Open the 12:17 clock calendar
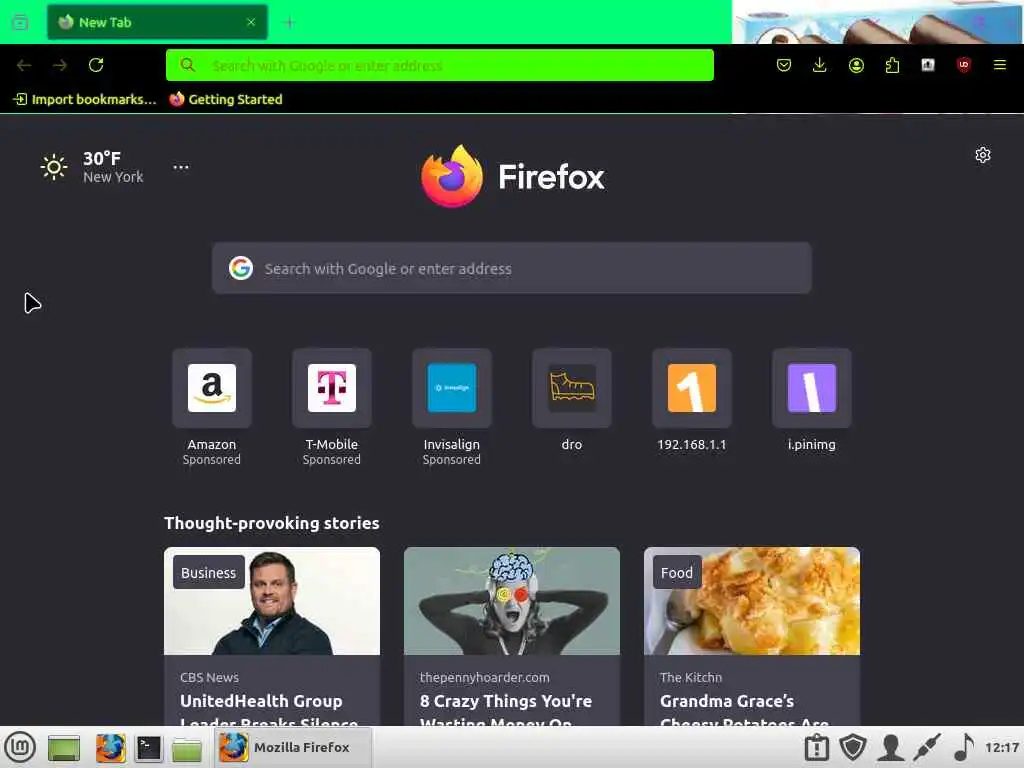 [x=1002, y=748]
